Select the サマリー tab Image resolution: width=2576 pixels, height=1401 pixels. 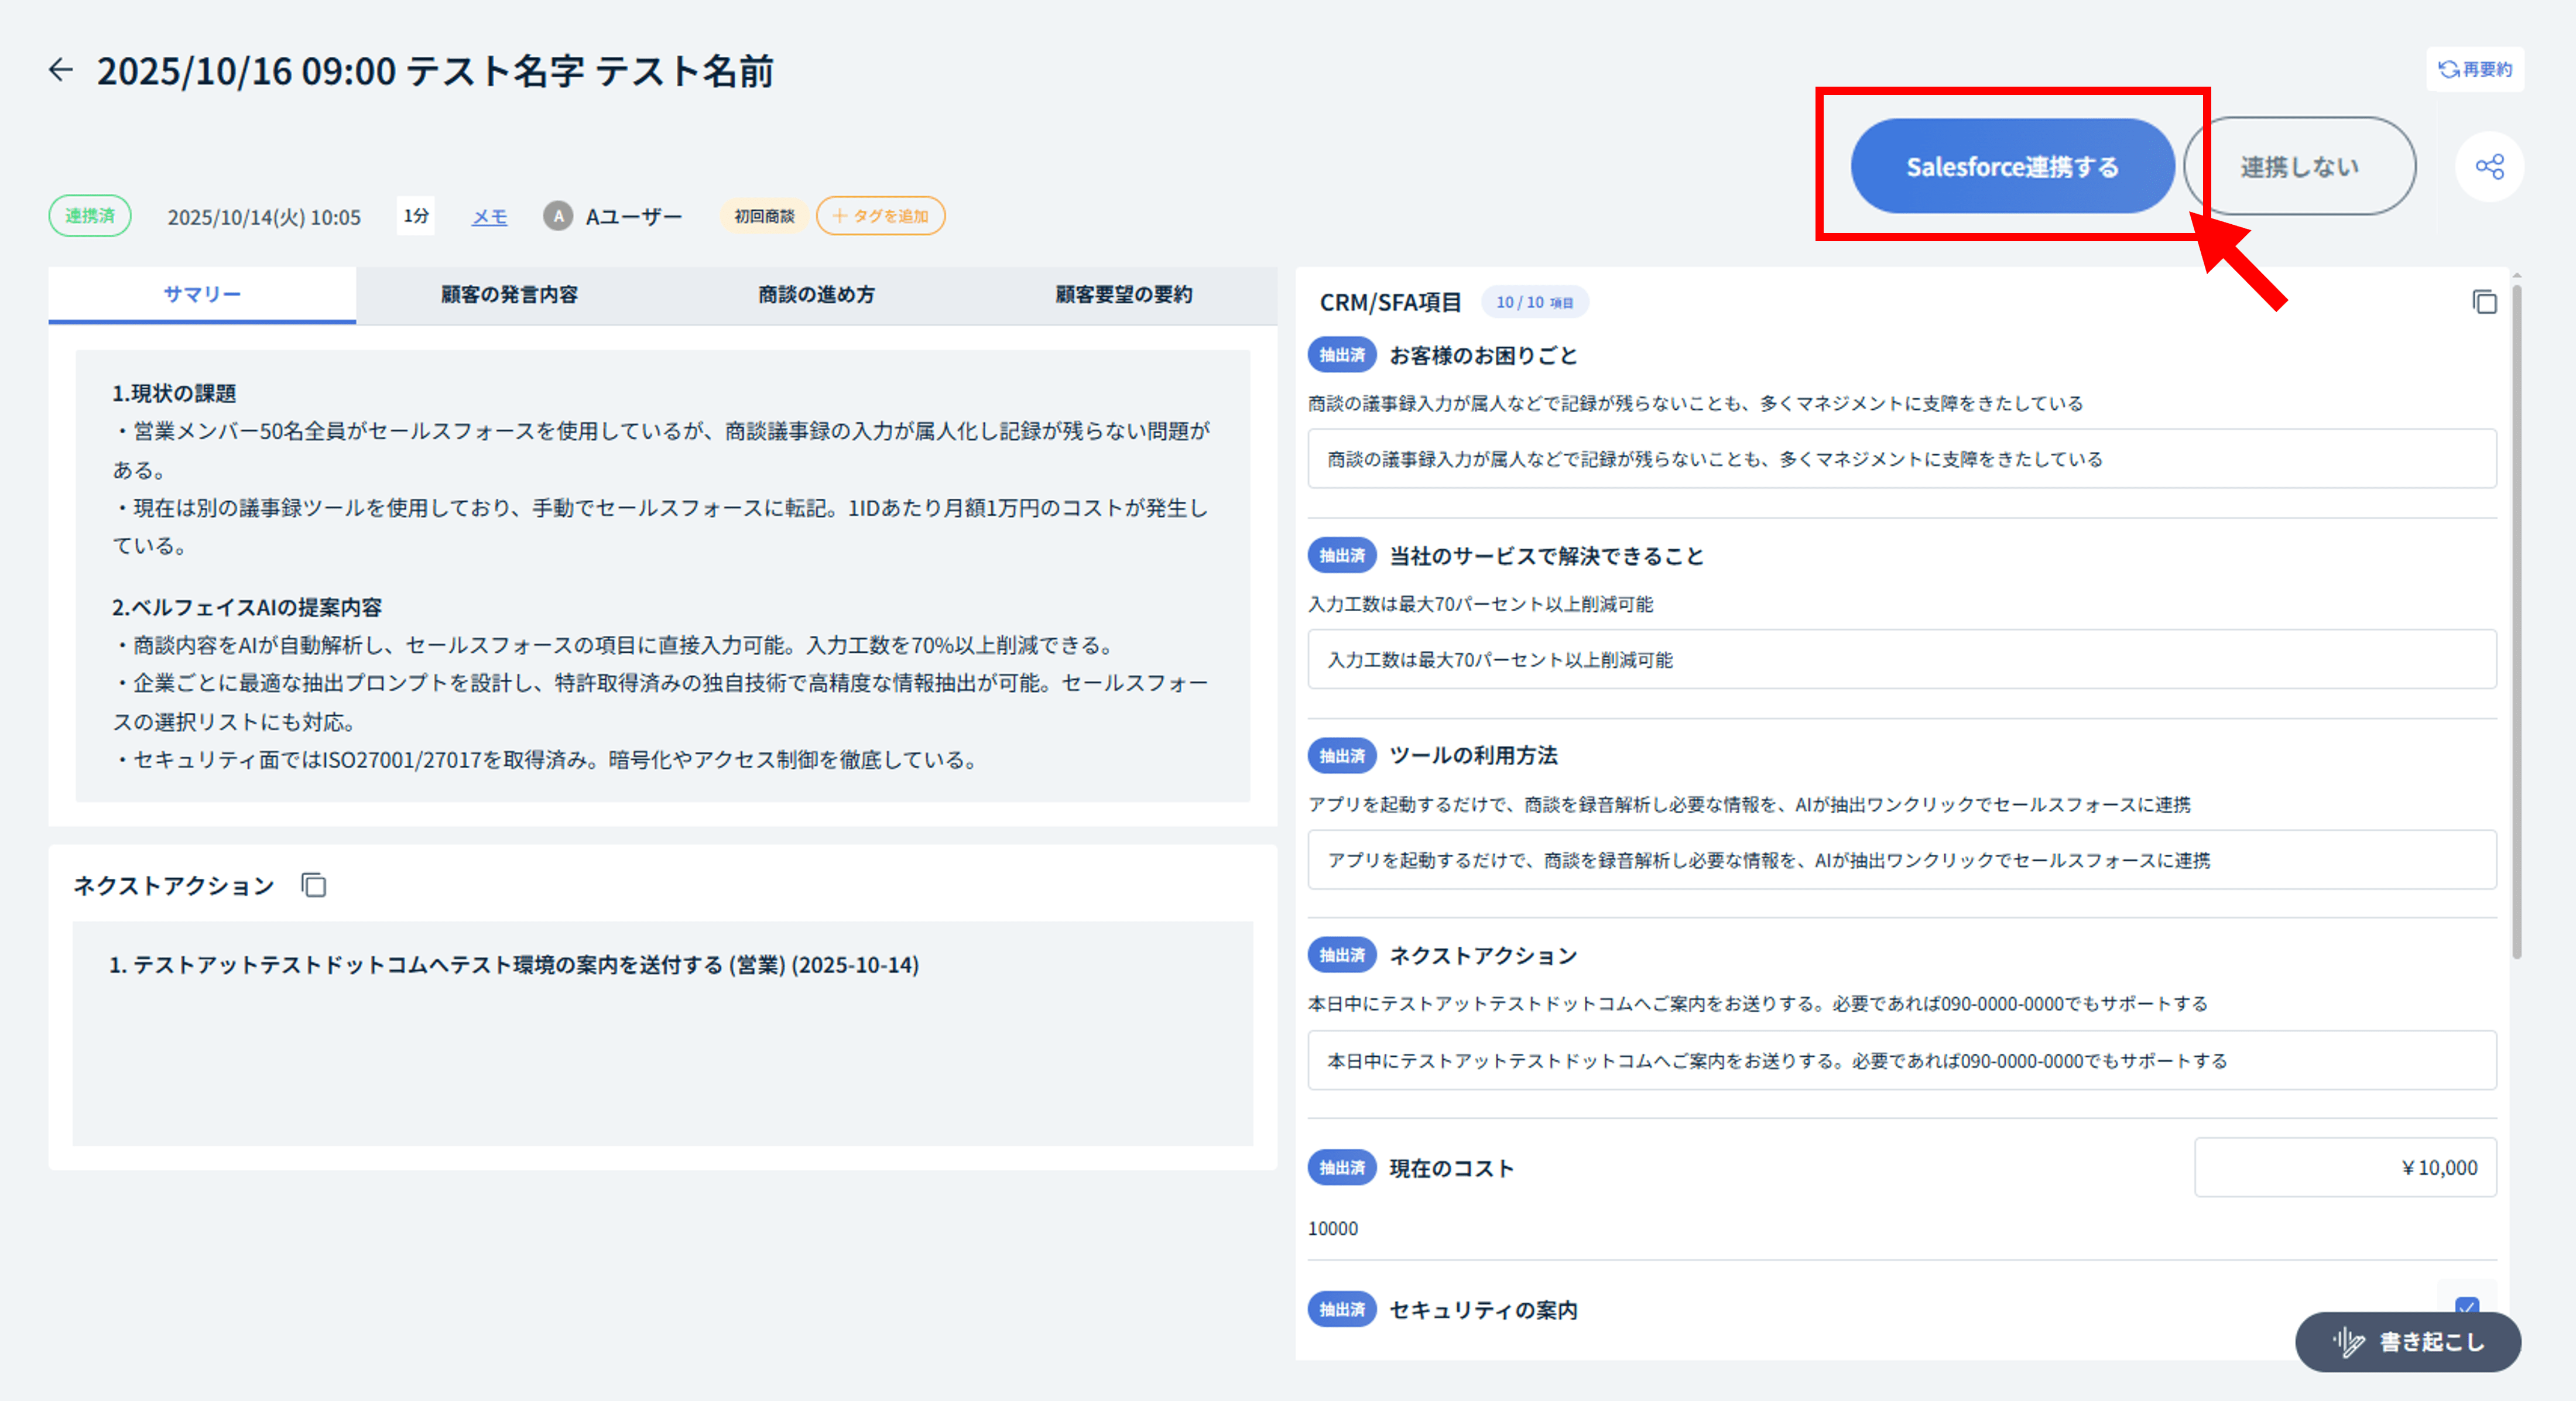[202, 295]
